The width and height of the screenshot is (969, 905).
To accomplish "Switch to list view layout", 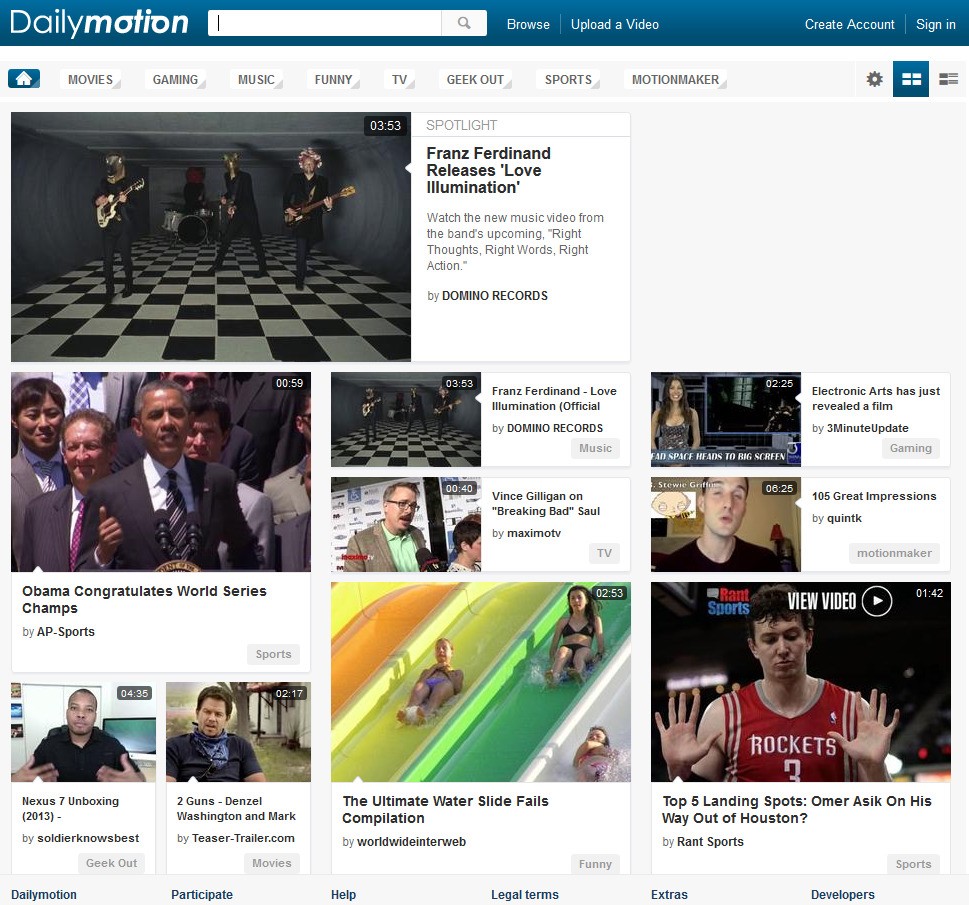I will [947, 78].
